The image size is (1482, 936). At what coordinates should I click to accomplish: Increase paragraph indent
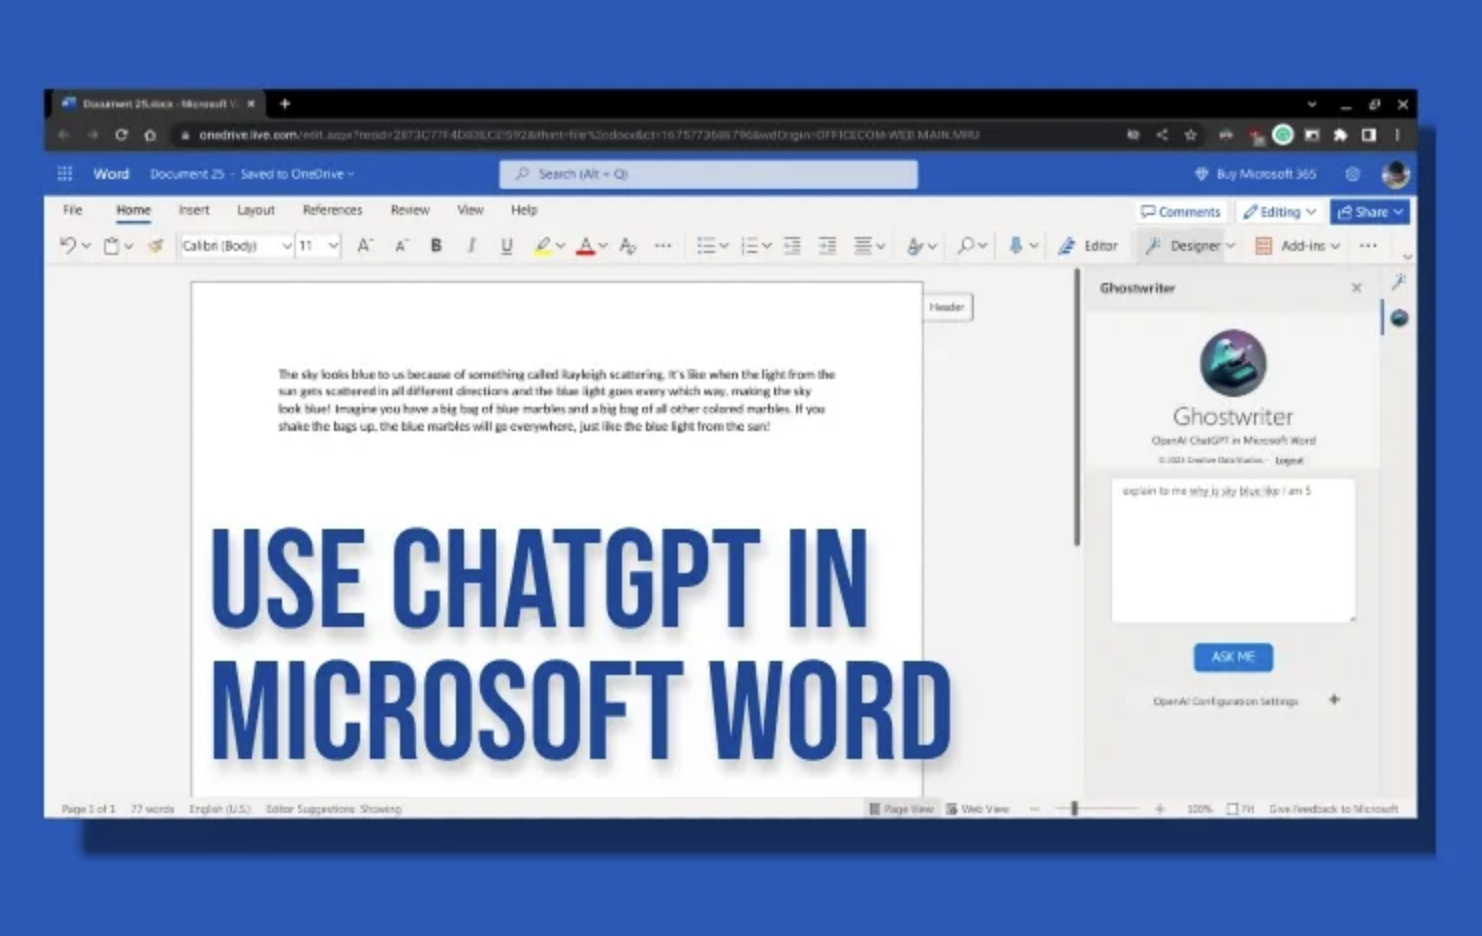[827, 245]
